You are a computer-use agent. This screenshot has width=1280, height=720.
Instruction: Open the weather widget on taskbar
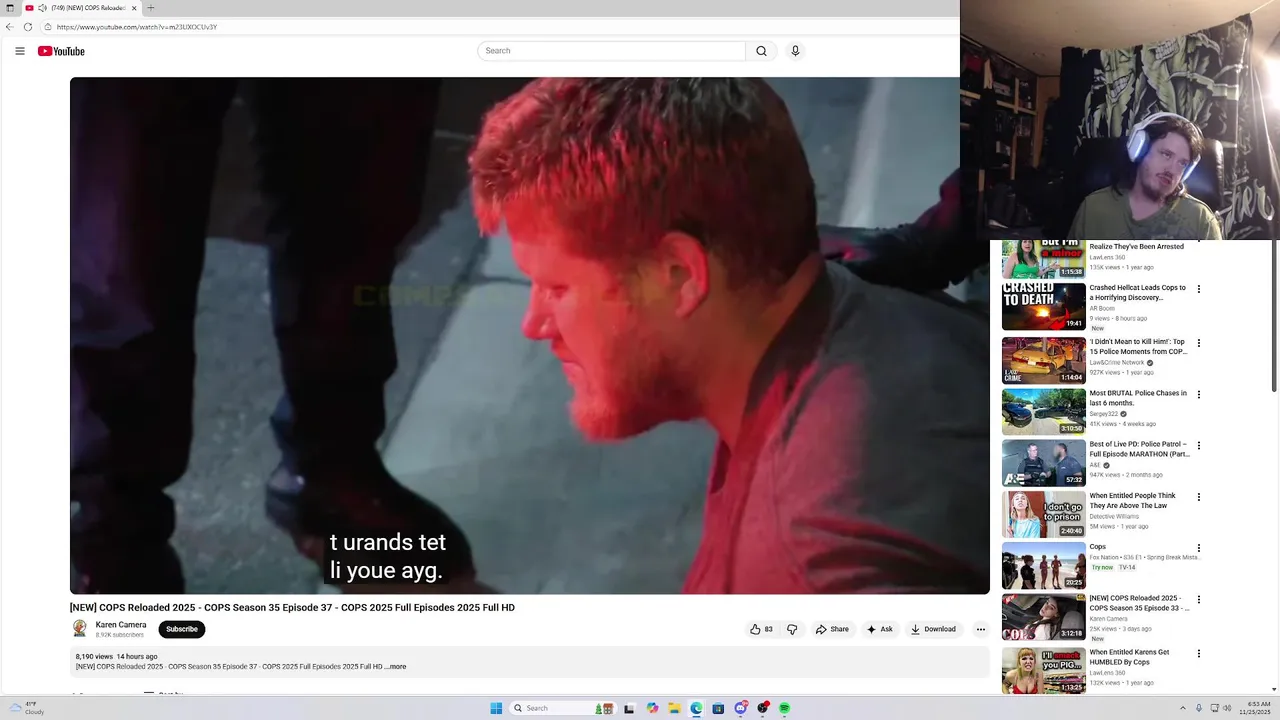27,708
